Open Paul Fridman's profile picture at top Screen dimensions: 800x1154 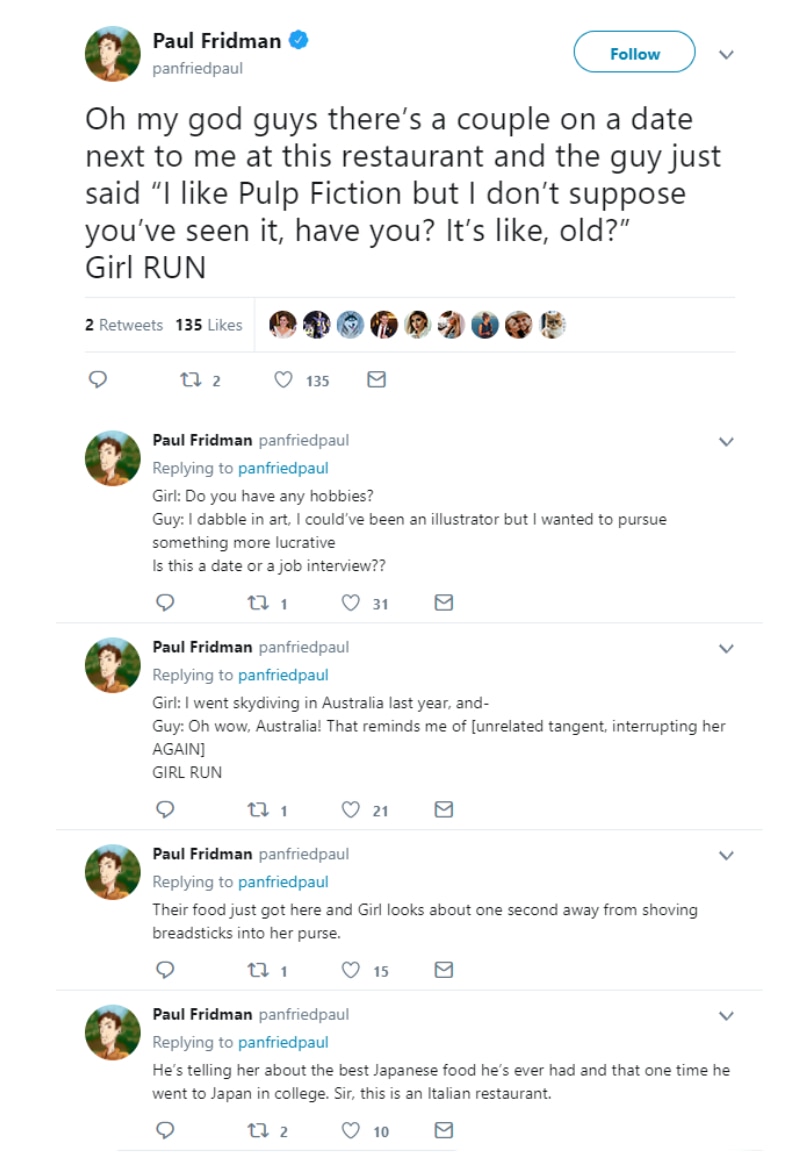112,53
